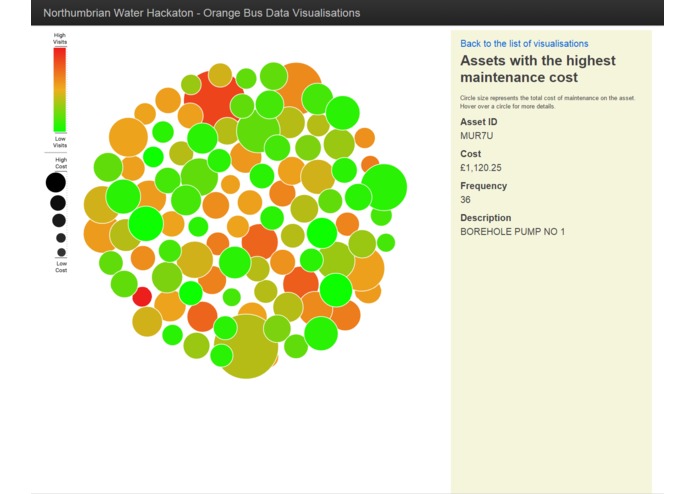Click the 'High Visits' legend label
The height and width of the screenshot is (494, 695).
pyautogui.click(x=60, y=39)
